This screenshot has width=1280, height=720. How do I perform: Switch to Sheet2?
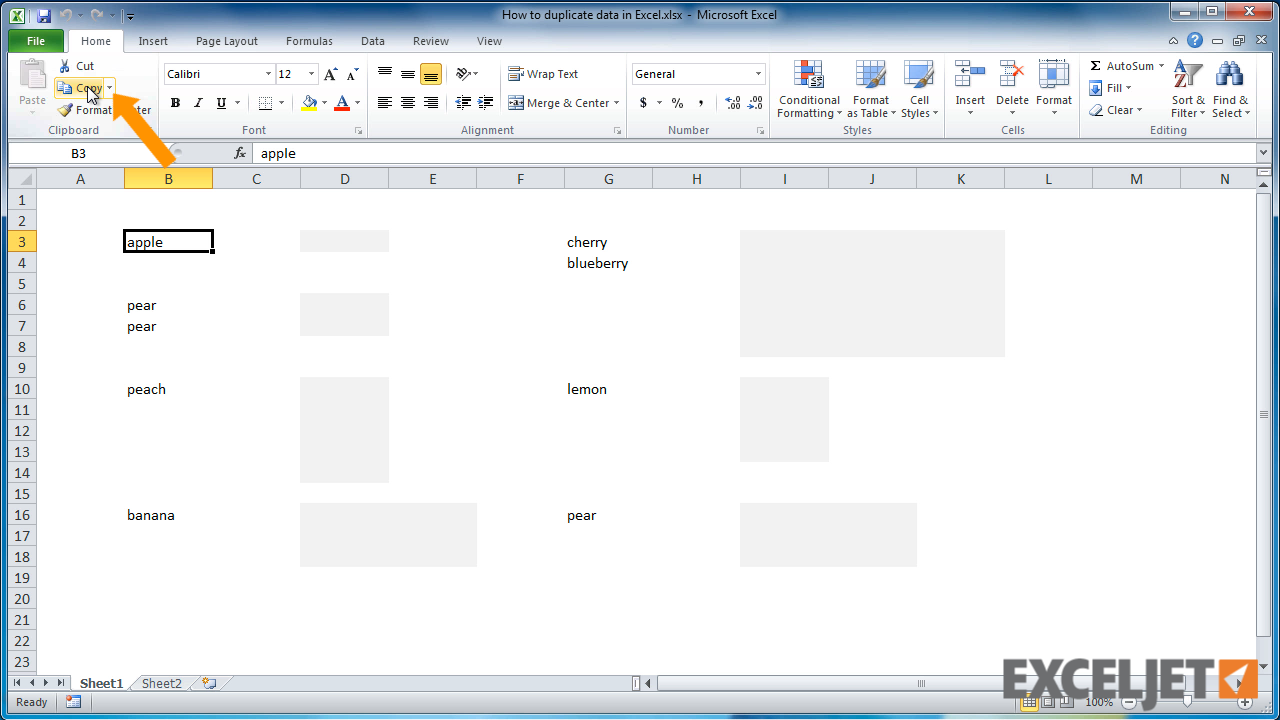click(x=160, y=683)
